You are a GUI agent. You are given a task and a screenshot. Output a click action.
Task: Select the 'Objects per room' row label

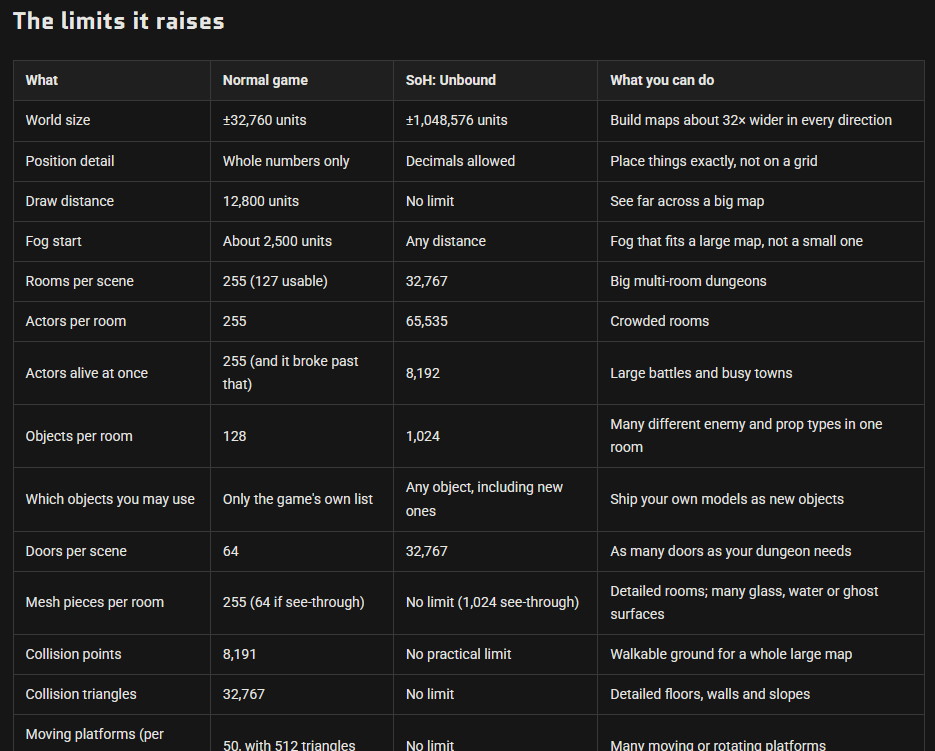pos(79,436)
